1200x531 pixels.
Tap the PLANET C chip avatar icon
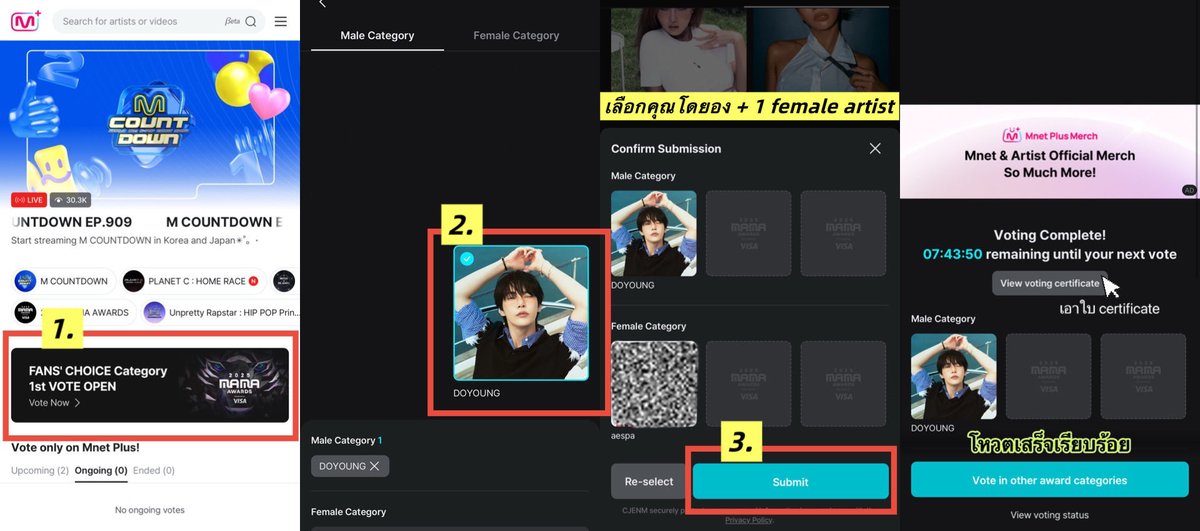pos(134,281)
